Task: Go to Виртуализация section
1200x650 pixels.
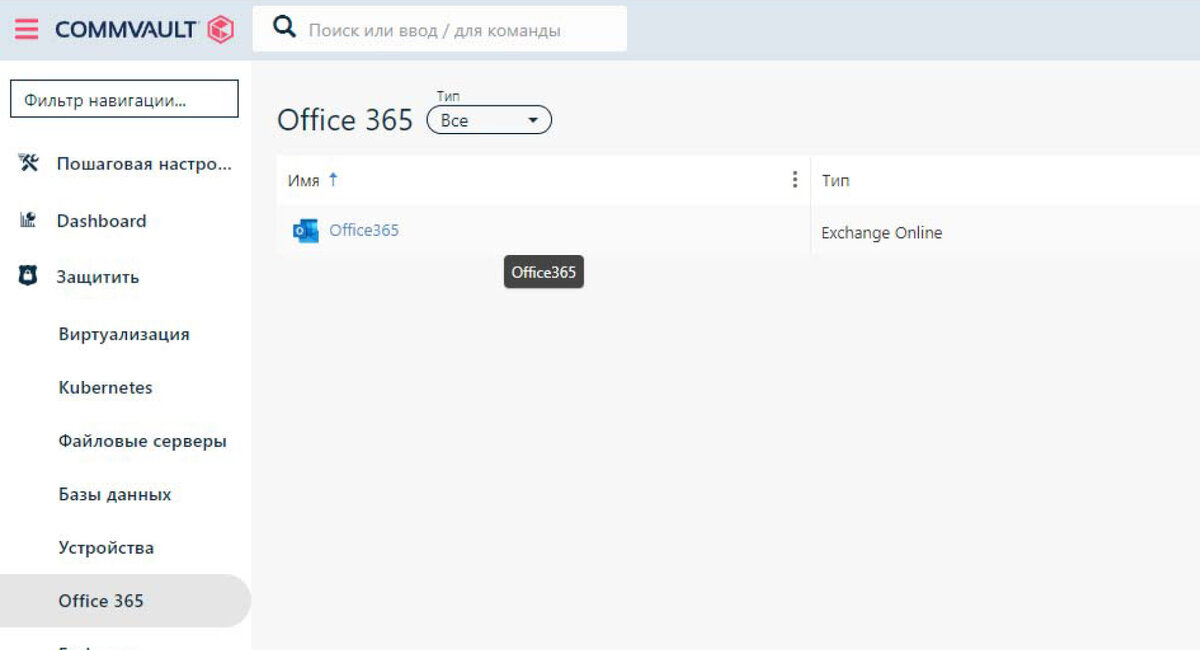Action: click(124, 334)
